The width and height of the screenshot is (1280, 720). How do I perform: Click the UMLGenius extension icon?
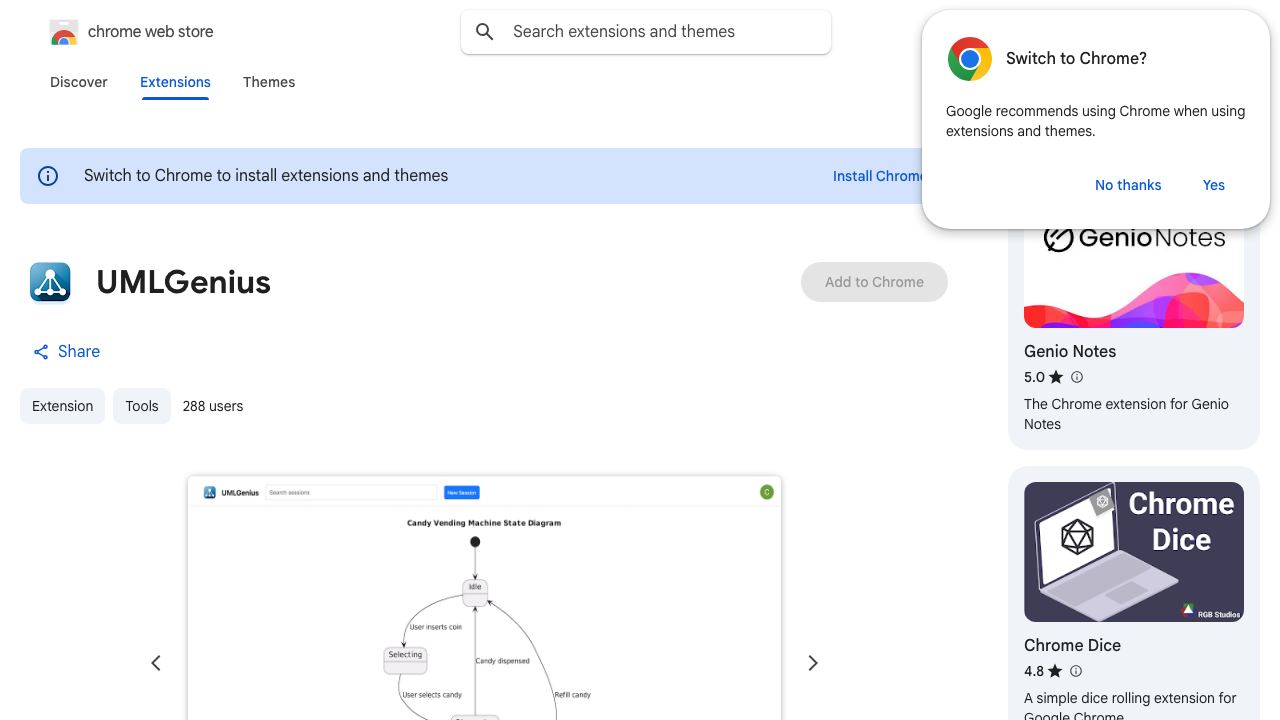[50, 282]
